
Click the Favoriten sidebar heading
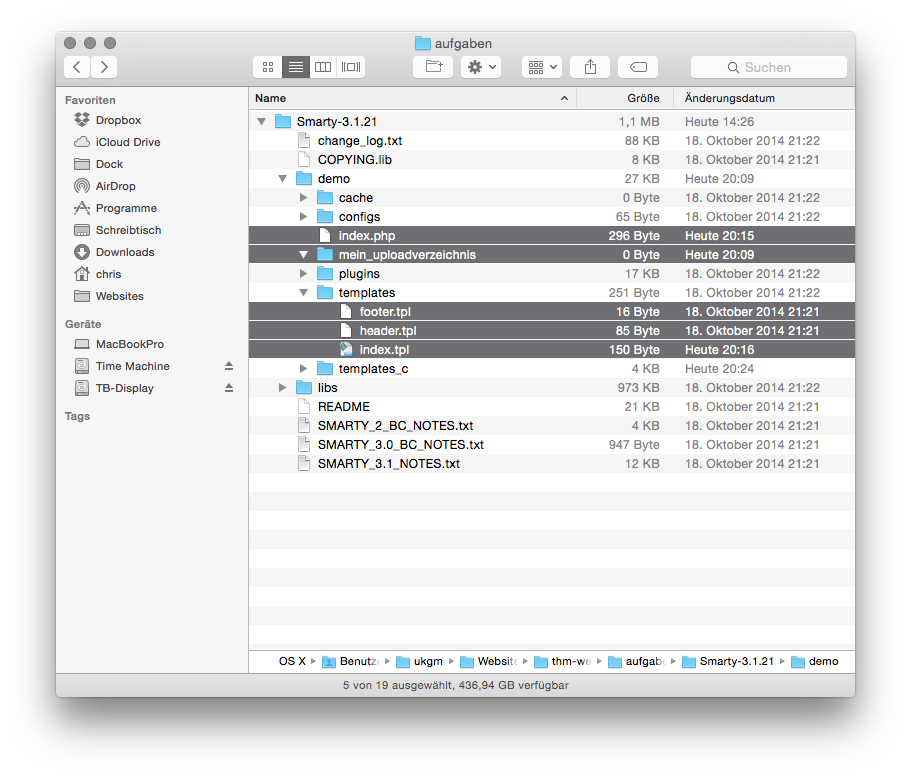(90, 100)
